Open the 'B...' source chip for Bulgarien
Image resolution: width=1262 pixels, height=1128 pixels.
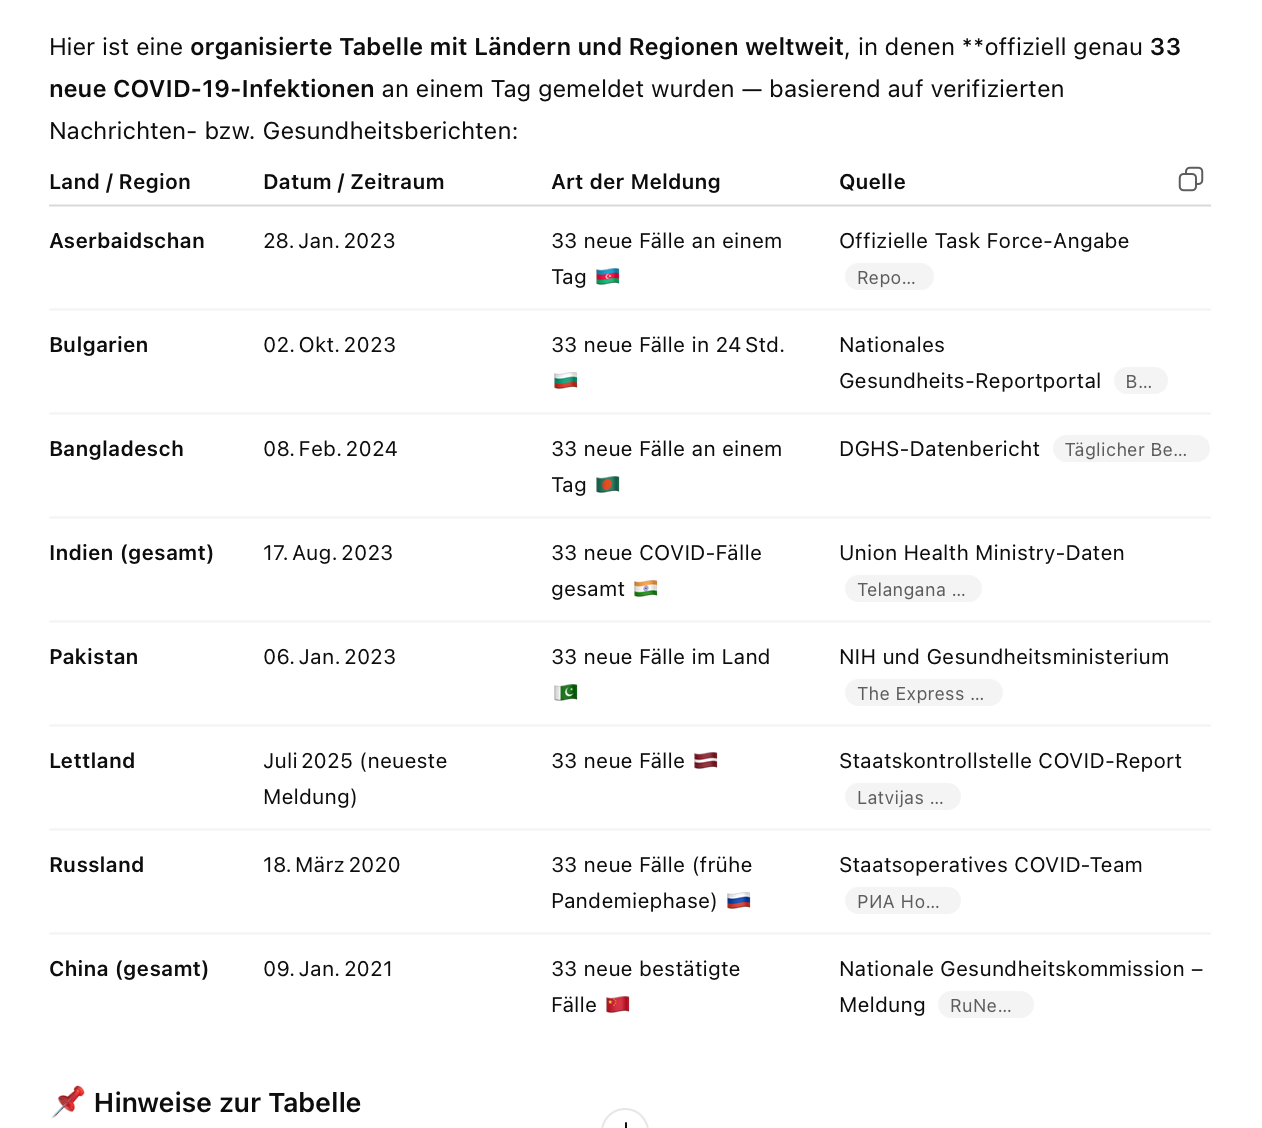point(1140,382)
